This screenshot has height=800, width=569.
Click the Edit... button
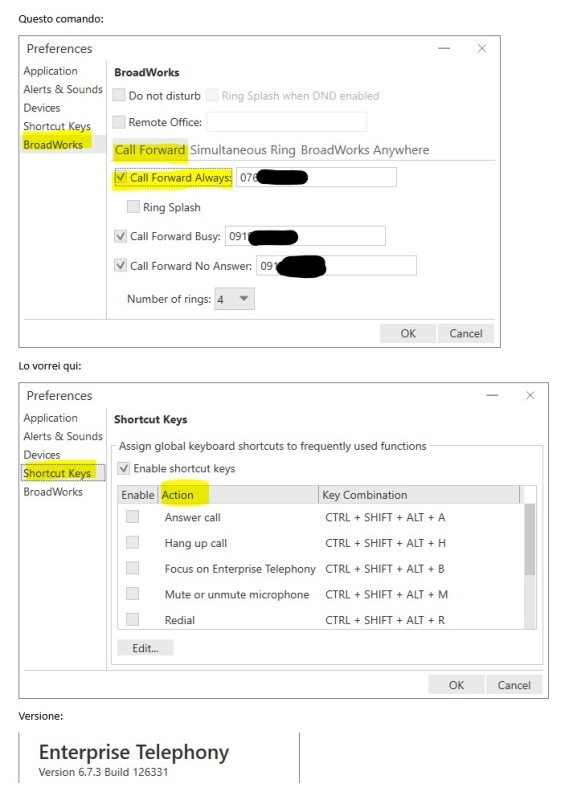[x=145, y=648]
